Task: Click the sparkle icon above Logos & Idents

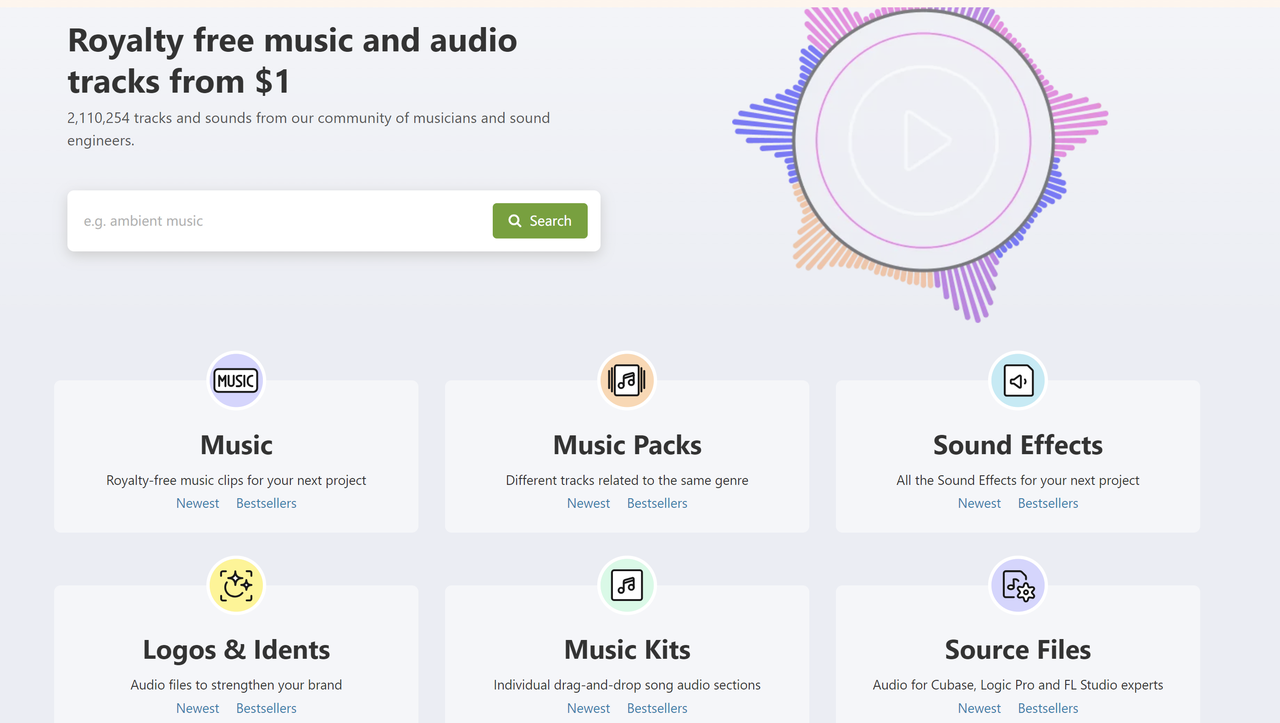Action: click(x=236, y=585)
